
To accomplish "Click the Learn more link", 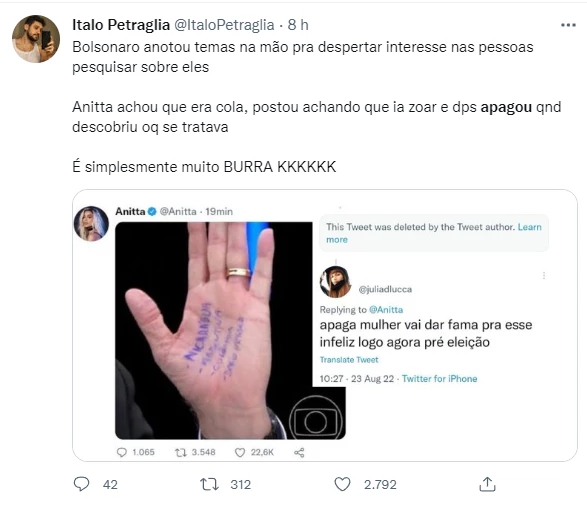I will (434, 233).
